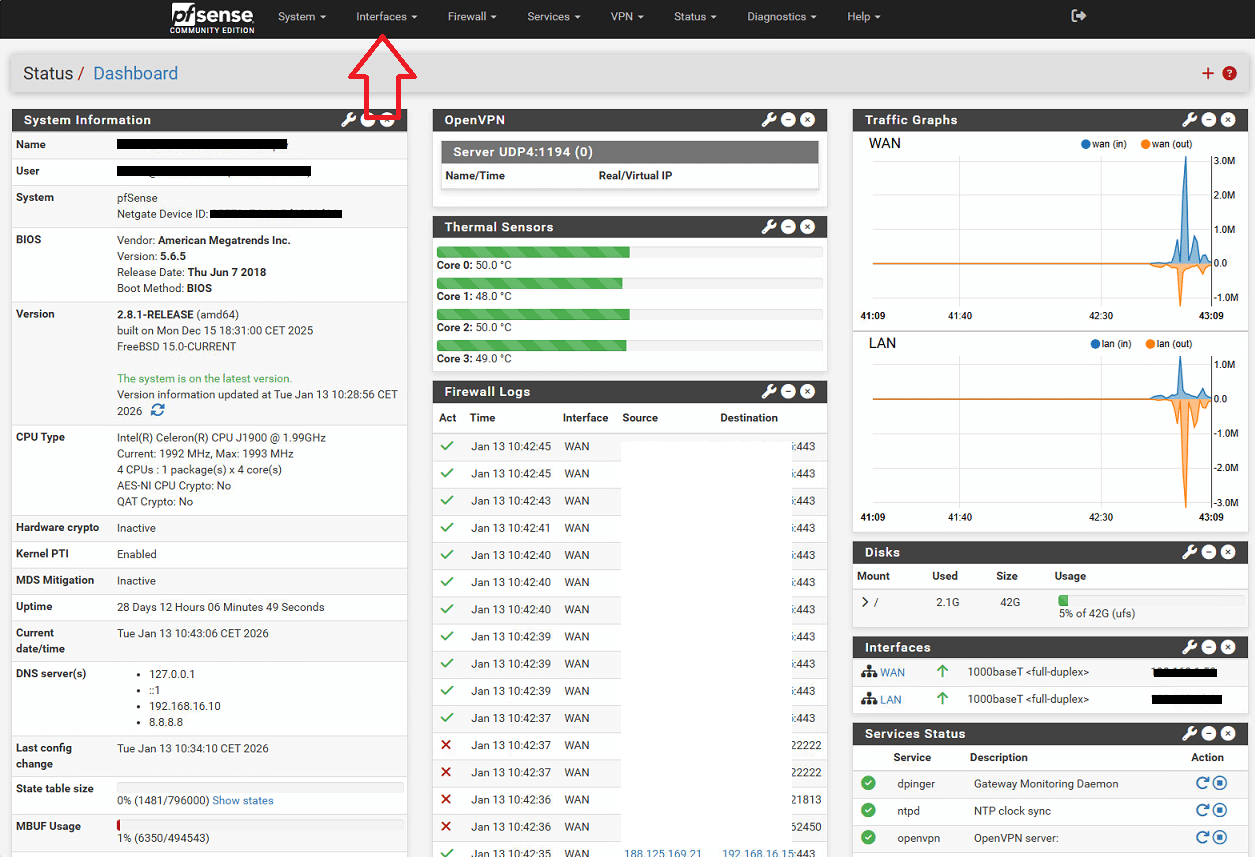Open the WAN interface link
This screenshot has height=857, width=1255.
(x=892, y=673)
